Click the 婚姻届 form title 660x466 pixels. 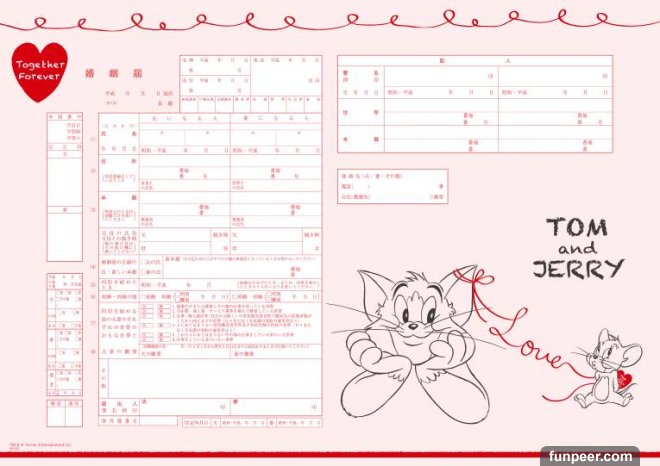(x=126, y=73)
